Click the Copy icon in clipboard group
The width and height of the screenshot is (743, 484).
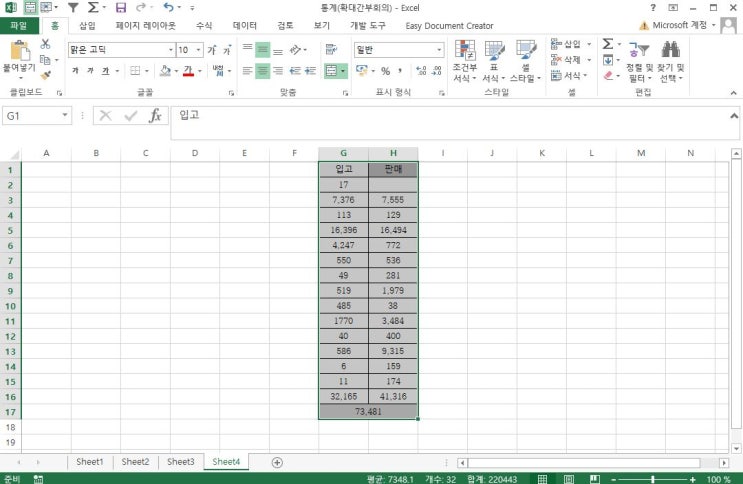[45, 60]
